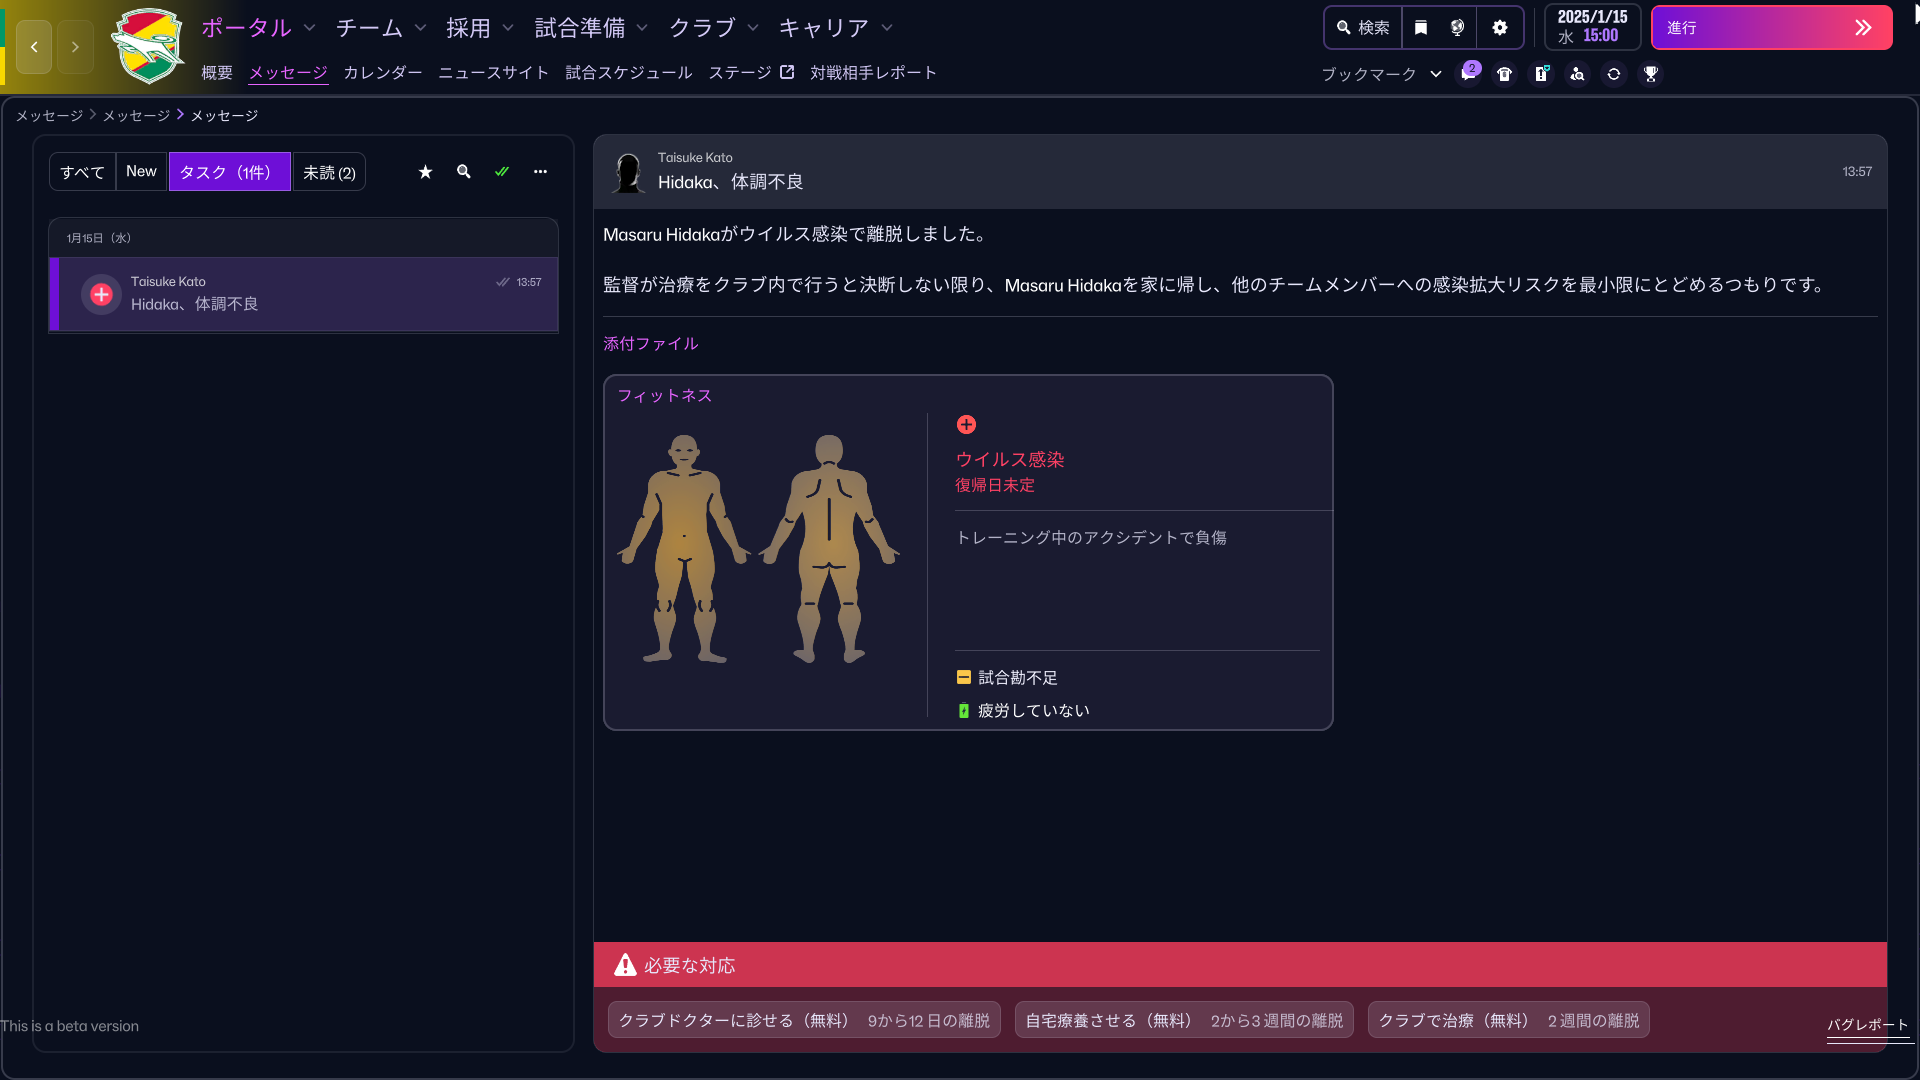Open messages bookmark with badge 2
This screenshot has height=1080, width=1920.
[x=1468, y=74]
